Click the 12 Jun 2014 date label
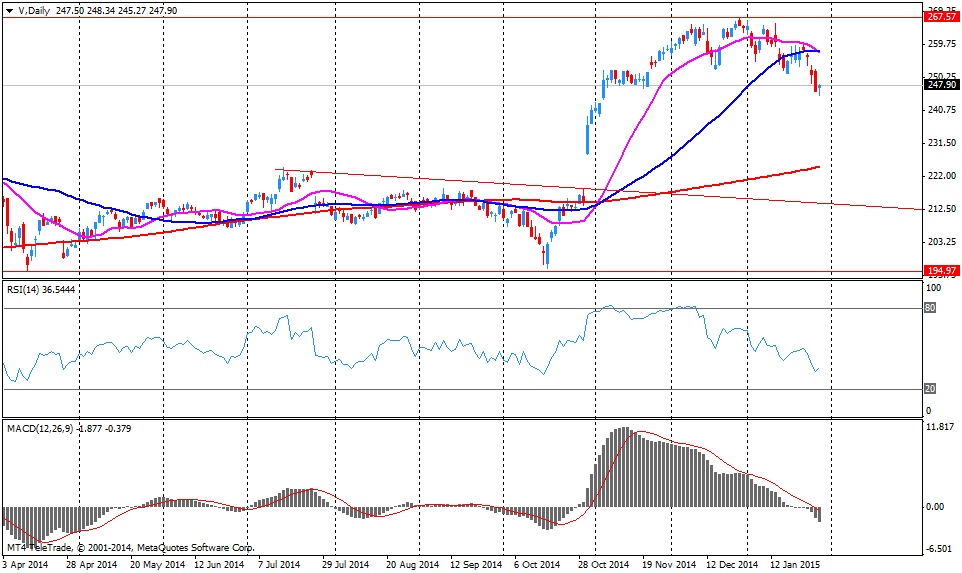The image size is (962, 573). pyautogui.click(x=219, y=564)
